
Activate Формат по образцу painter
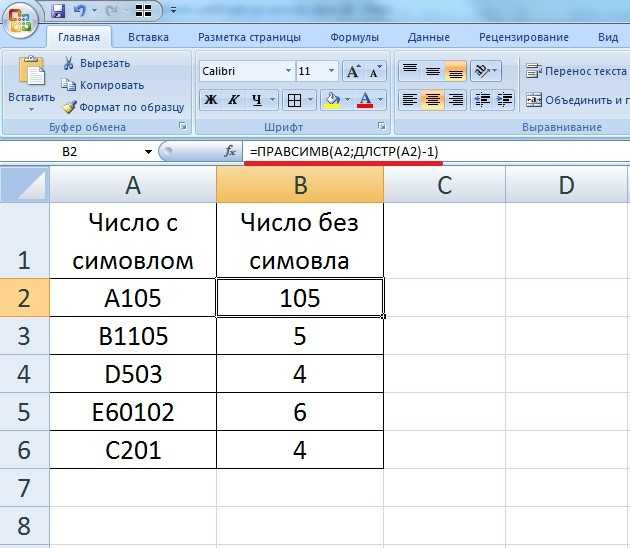point(124,107)
